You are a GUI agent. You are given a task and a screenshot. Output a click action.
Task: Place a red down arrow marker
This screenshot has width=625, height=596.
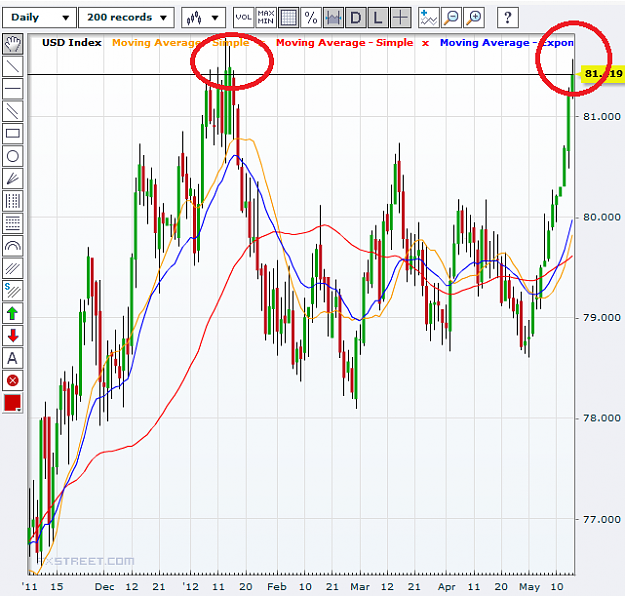pyautogui.click(x=12, y=335)
